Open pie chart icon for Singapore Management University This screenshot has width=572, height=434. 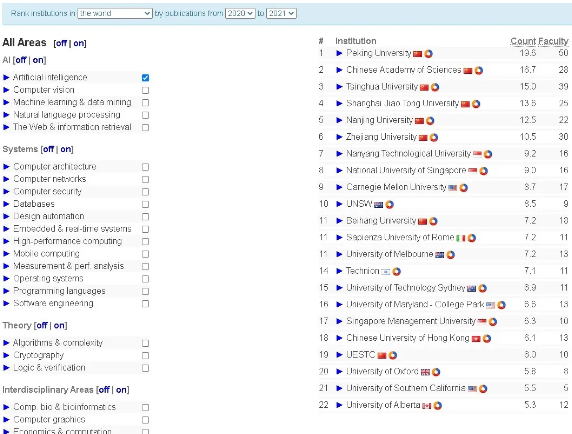[x=493, y=322]
